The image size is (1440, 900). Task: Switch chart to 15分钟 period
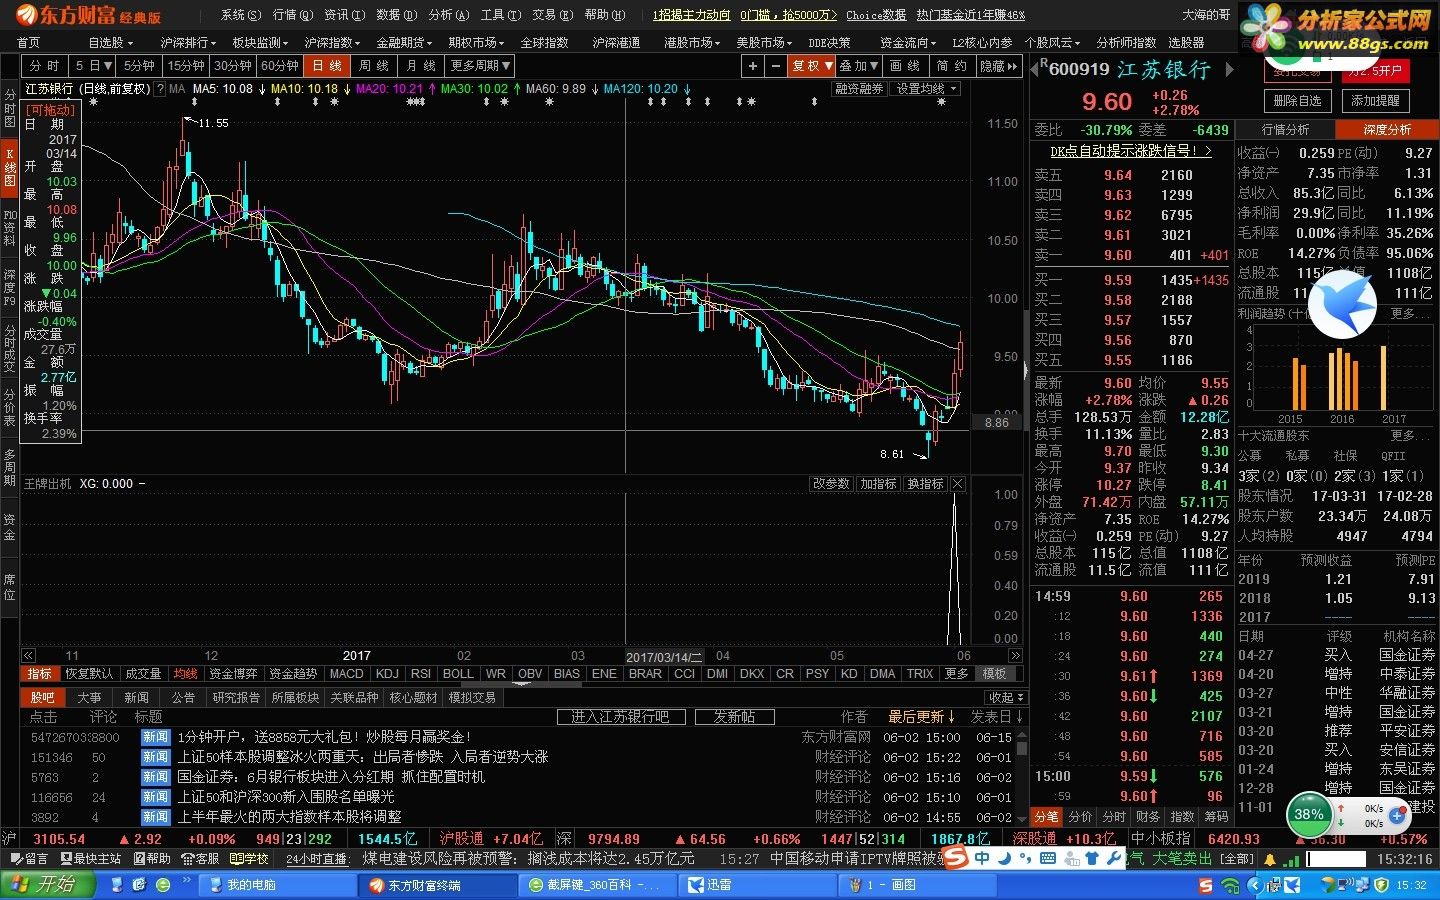[186, 66]
